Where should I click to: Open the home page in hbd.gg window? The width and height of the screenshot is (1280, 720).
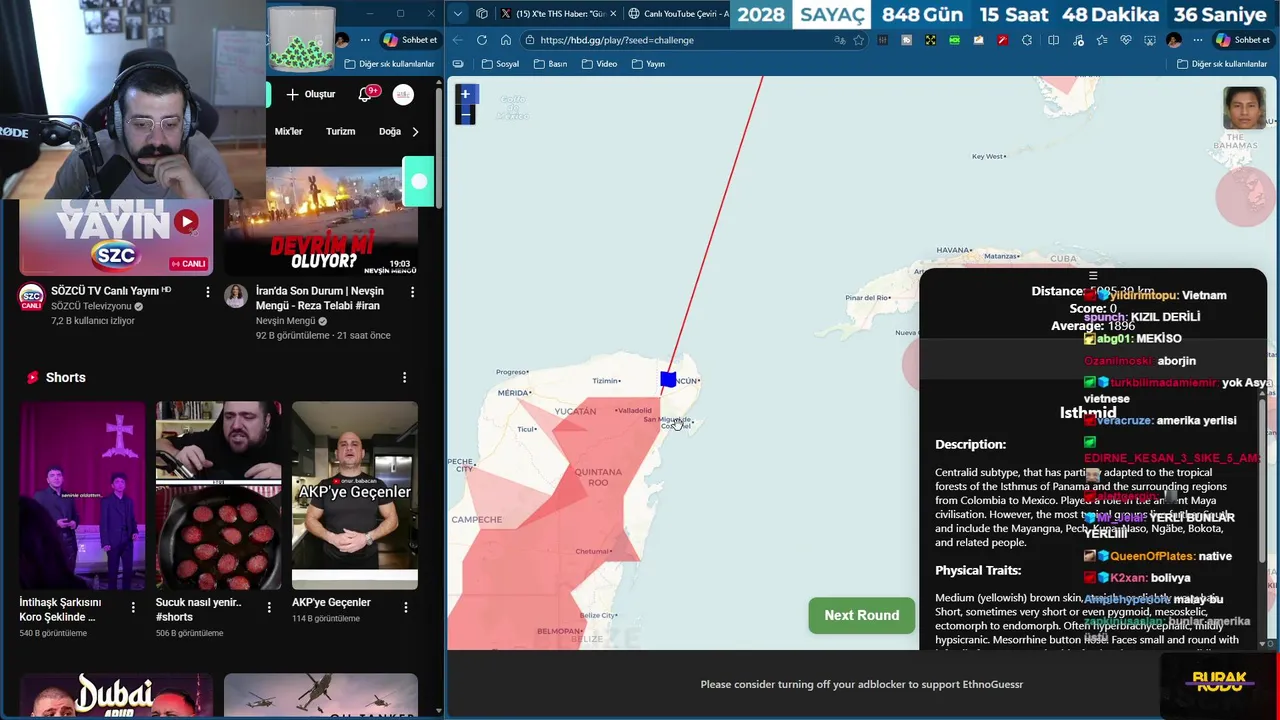click(506, 40)
